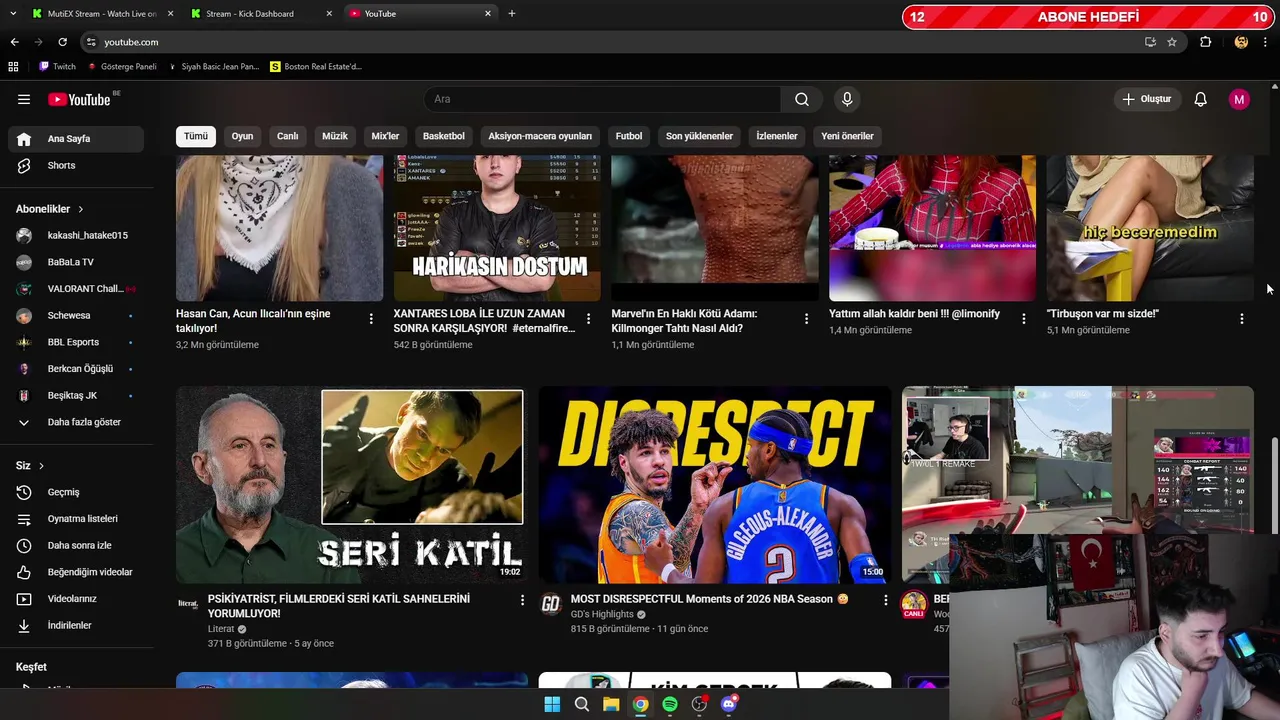Viewport: 1280px width, 720px height.
Task: Open İndirilenler downloads page
Action: (x=76, y=625)
